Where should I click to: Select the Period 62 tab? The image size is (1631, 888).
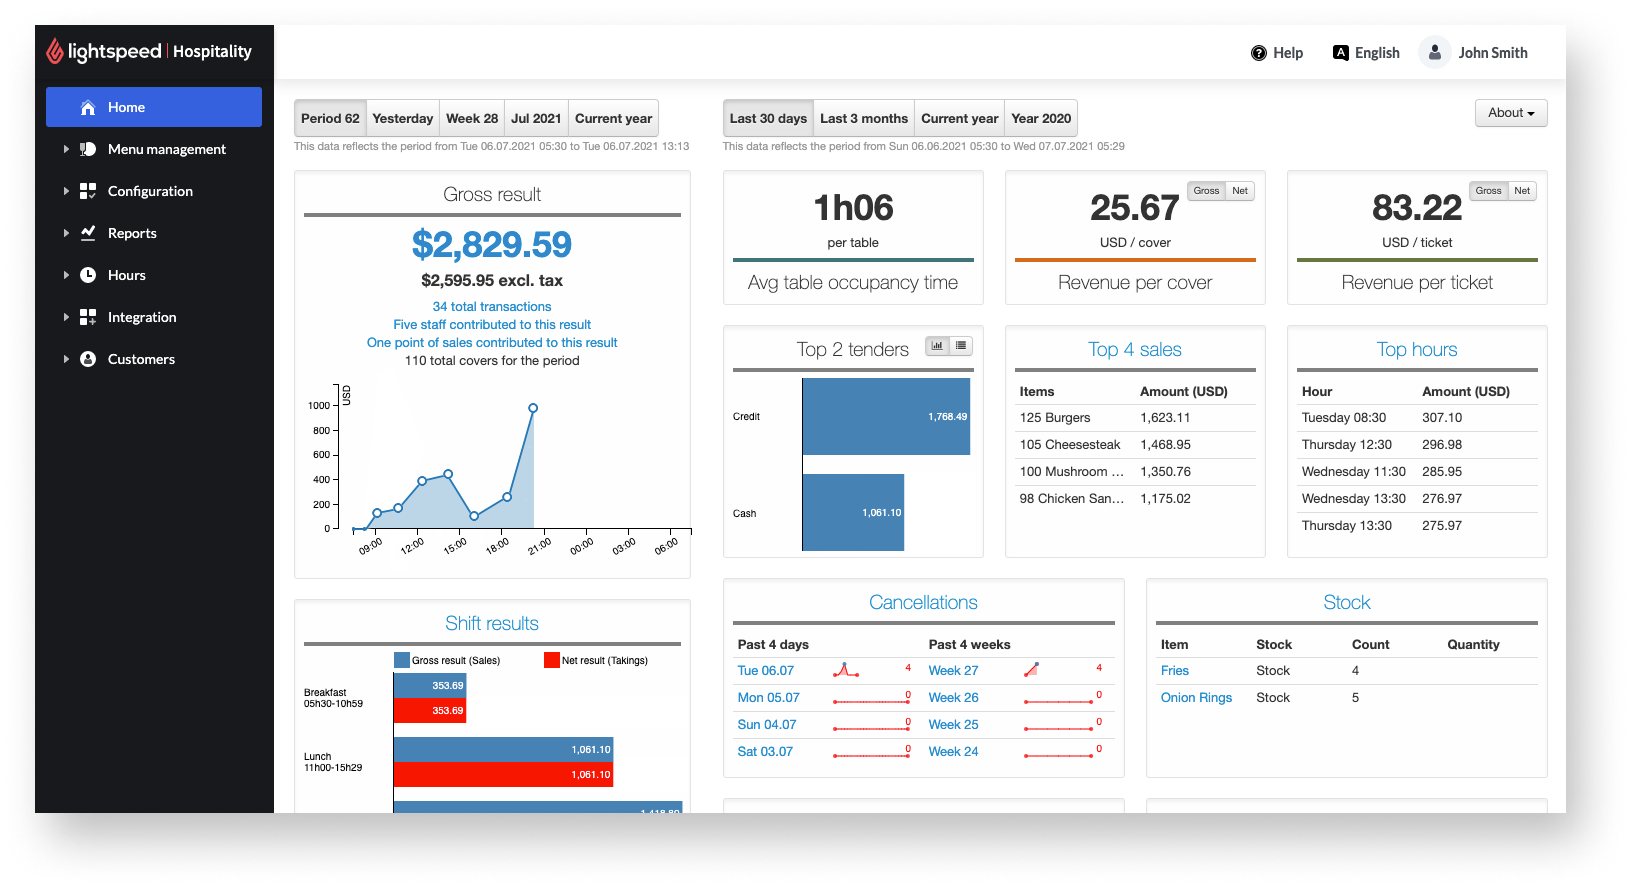click(x=330, y=118)
